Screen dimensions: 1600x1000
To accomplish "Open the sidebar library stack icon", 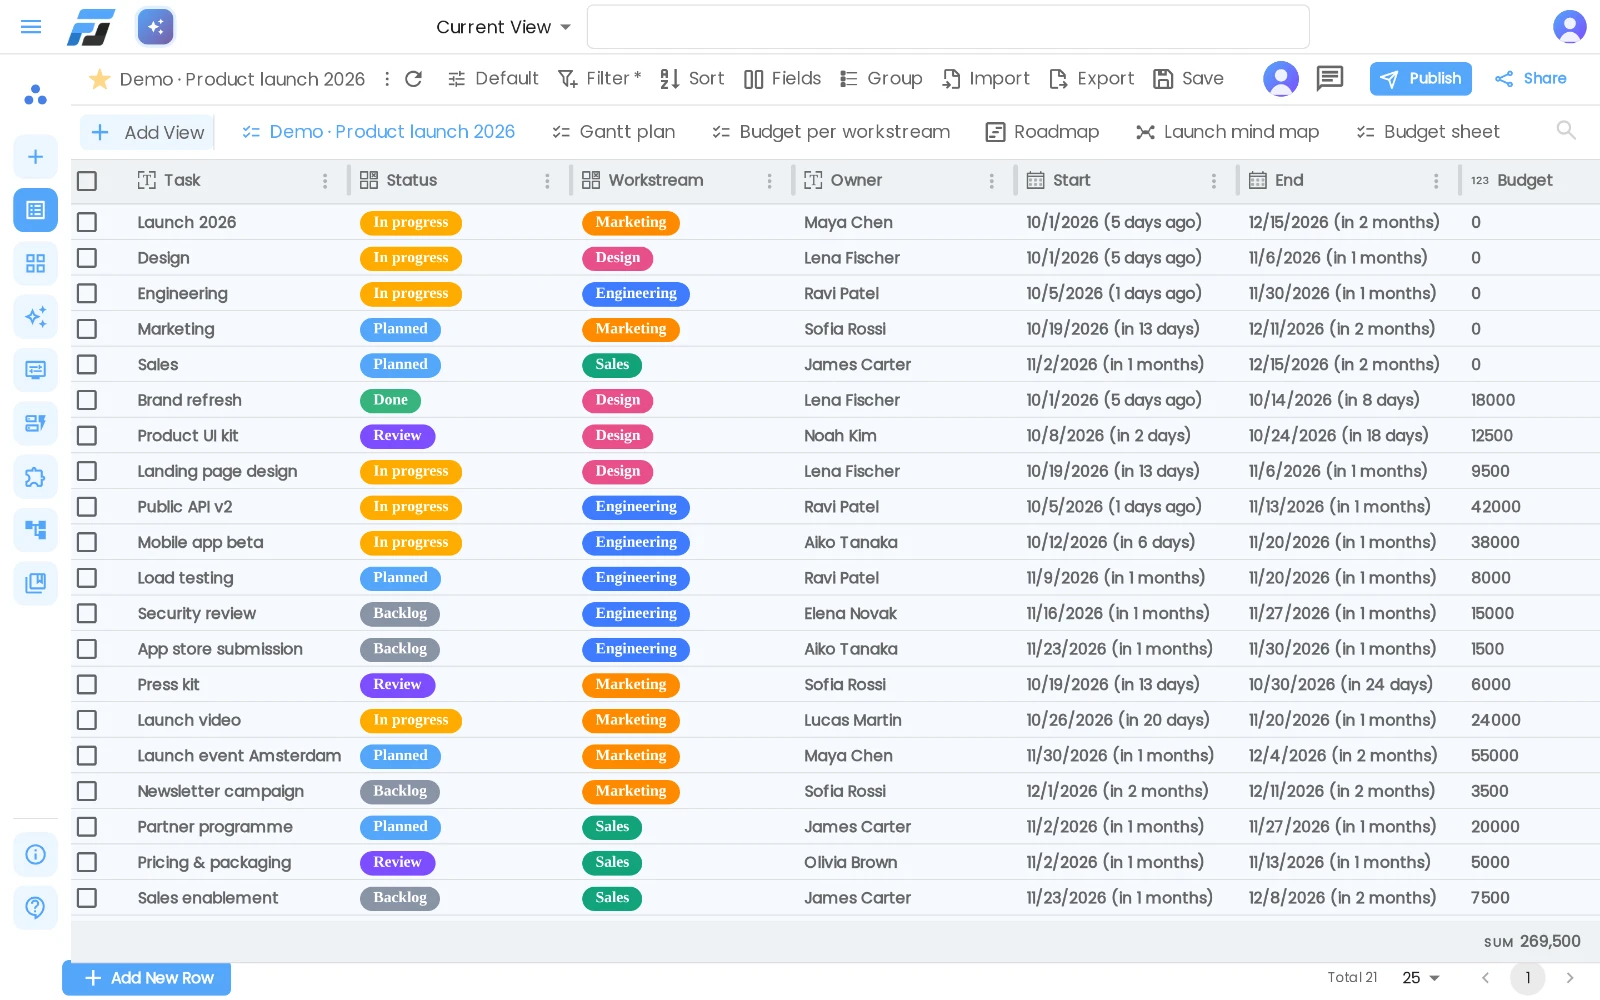I will (x=35, y=583).
